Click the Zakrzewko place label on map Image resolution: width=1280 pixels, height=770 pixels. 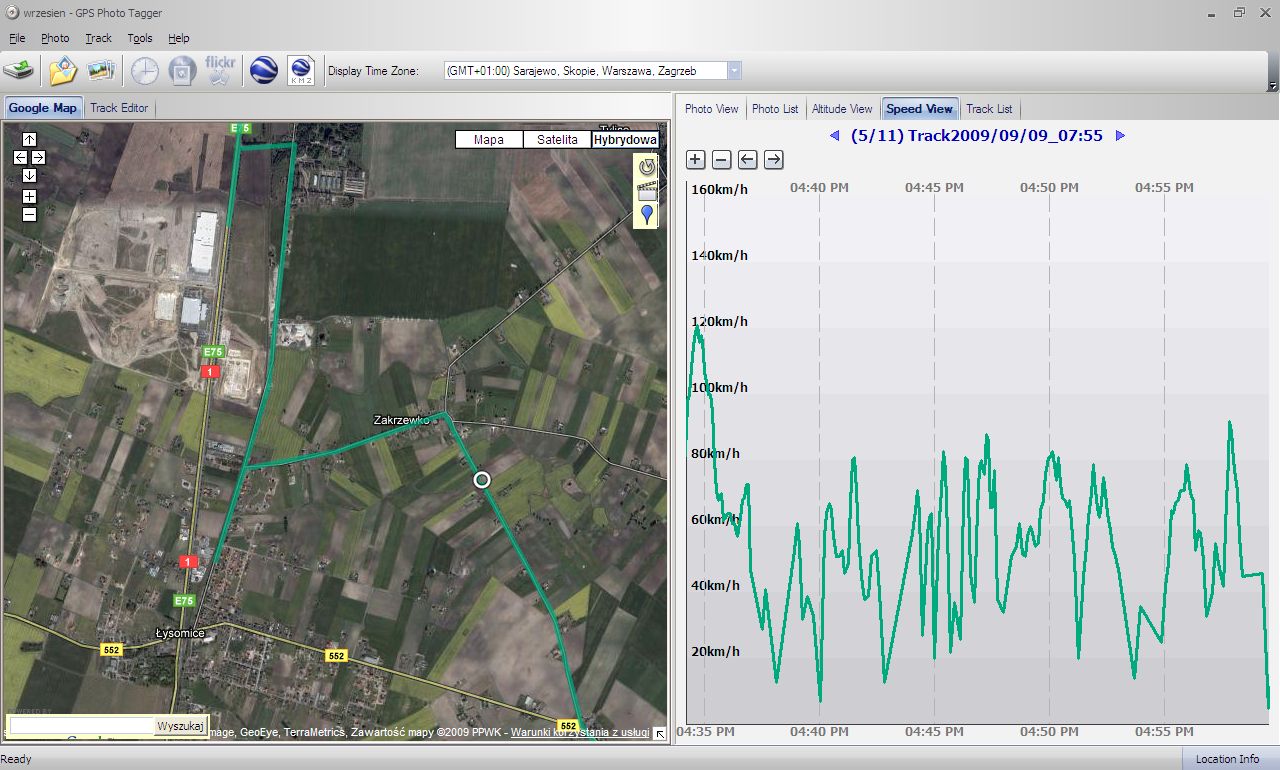tap(401, 420)
